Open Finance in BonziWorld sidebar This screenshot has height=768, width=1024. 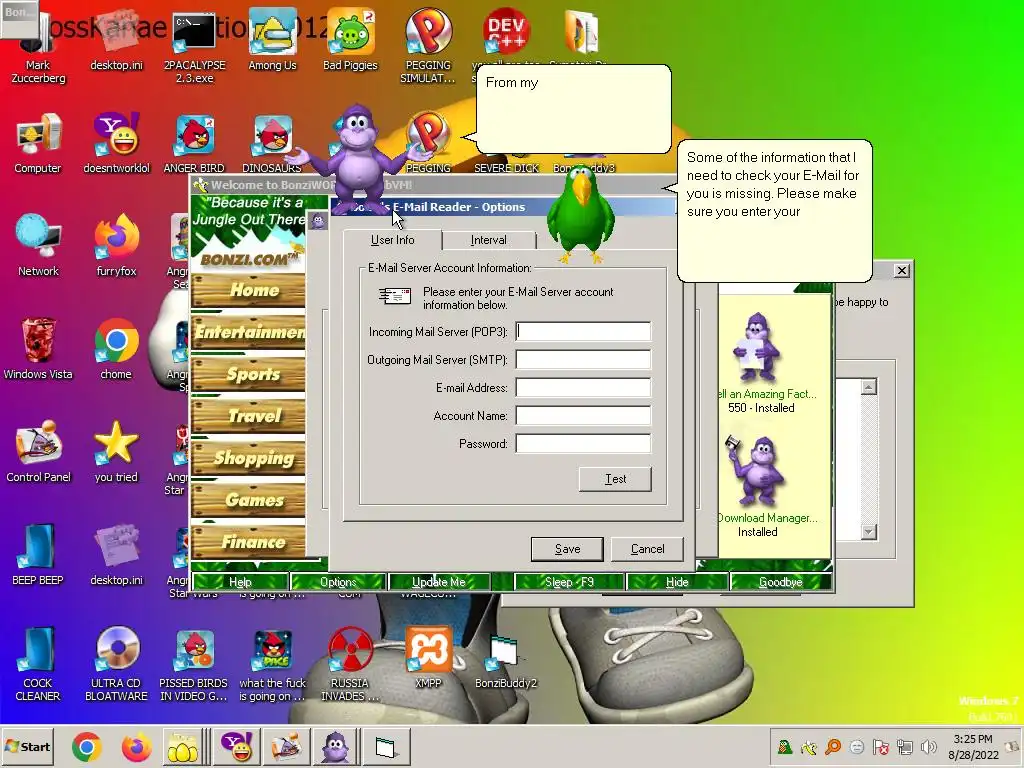click(248, 541)
